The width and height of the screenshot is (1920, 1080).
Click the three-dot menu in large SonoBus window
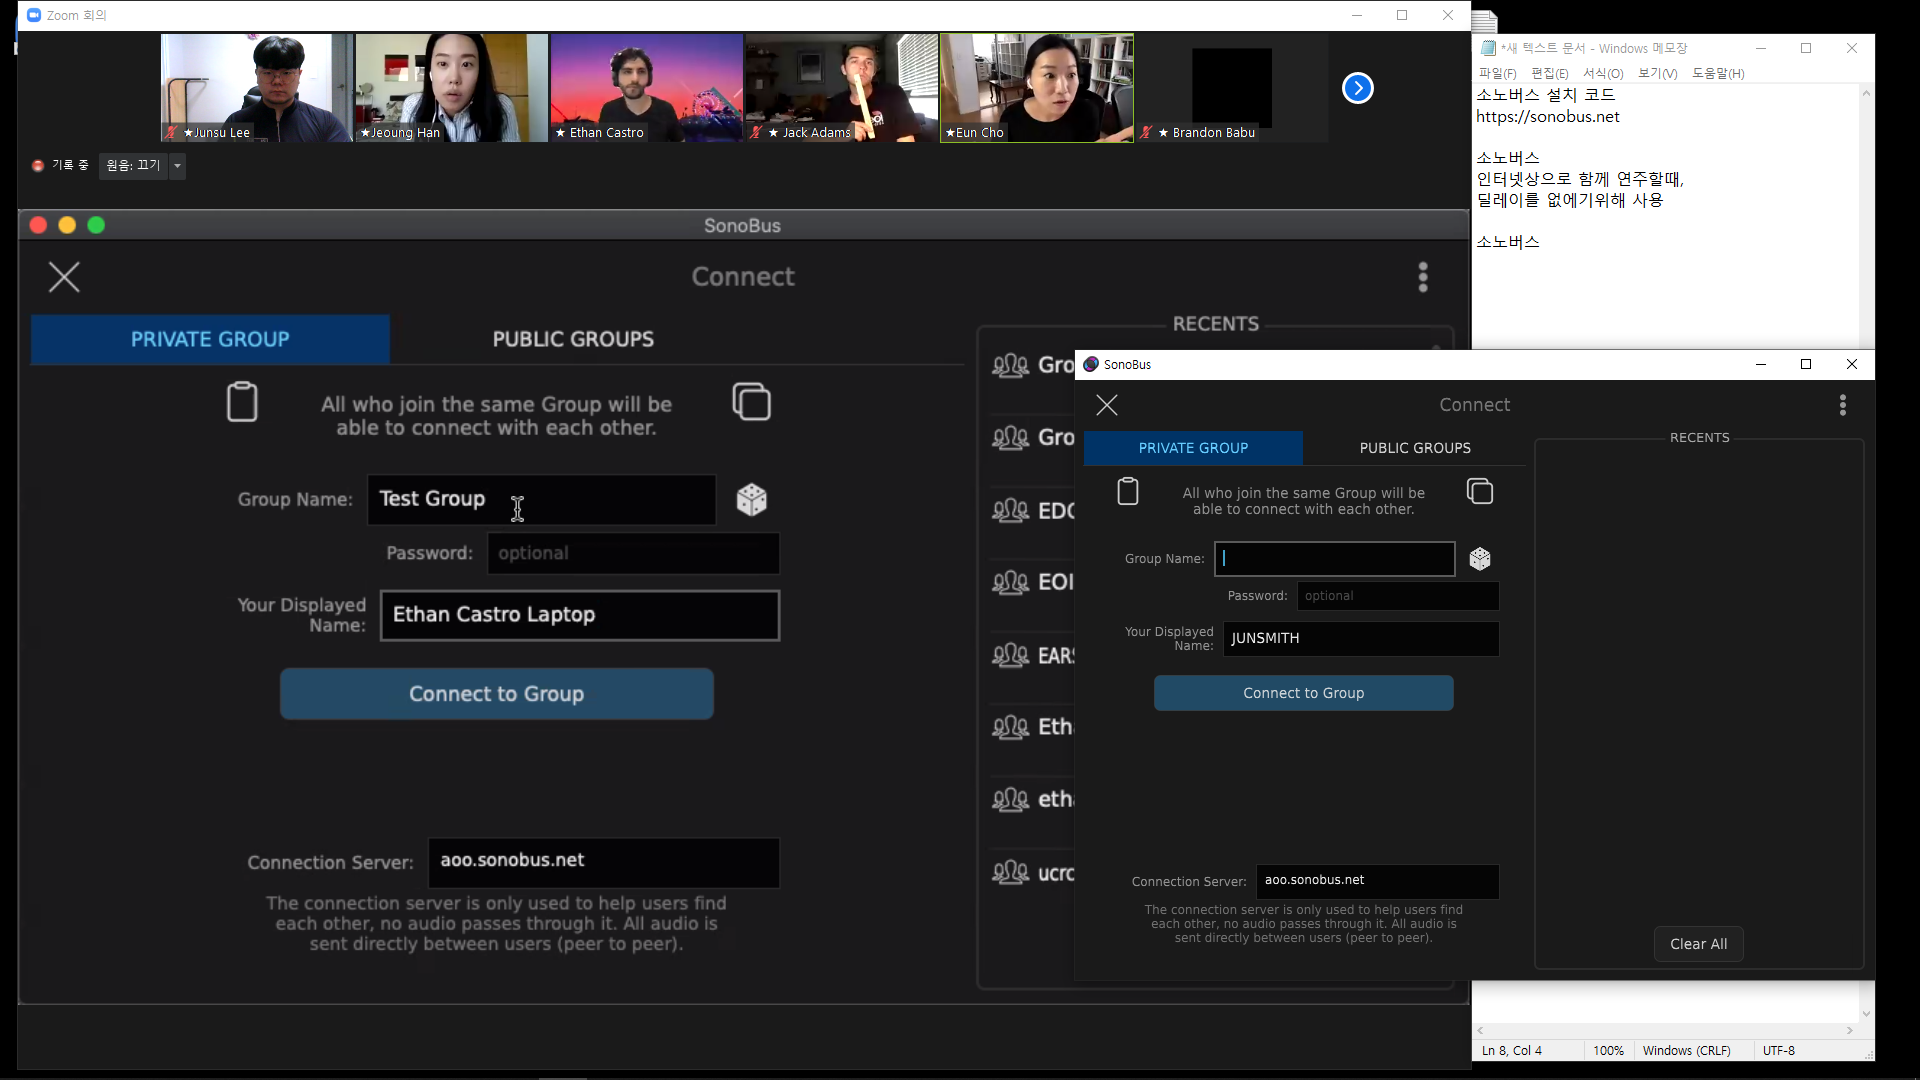(1423, 277)
